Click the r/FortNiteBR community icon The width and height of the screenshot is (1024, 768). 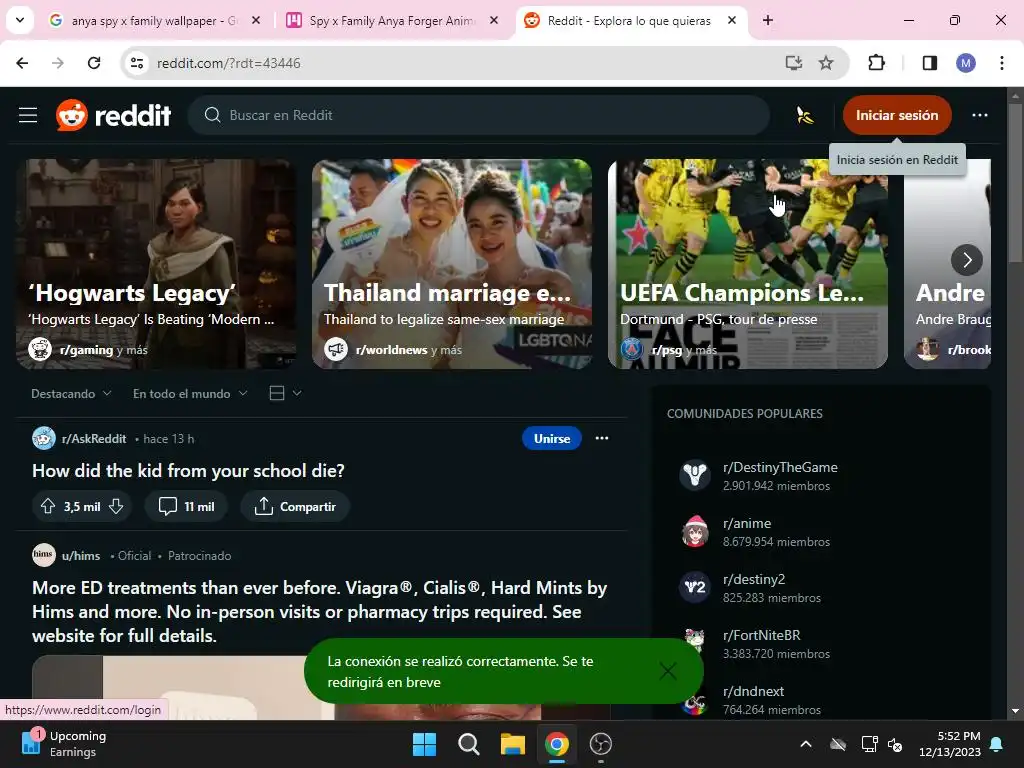coord(695,643)
